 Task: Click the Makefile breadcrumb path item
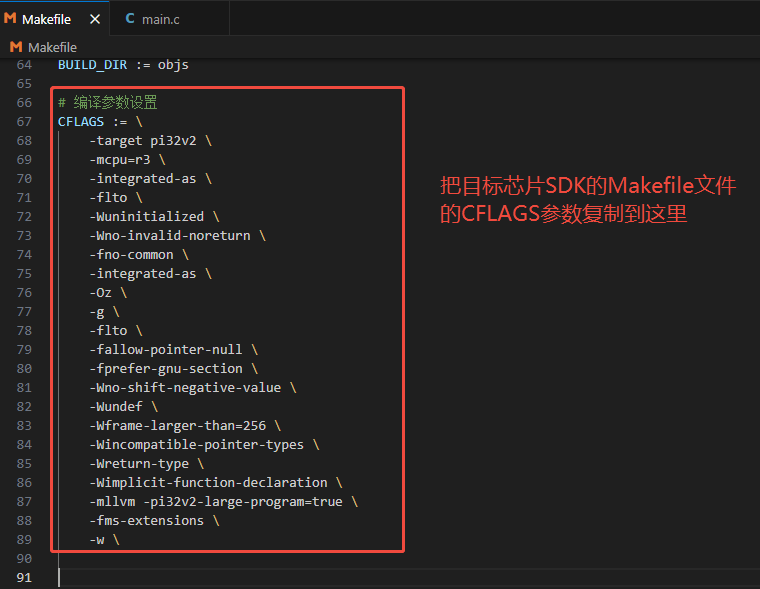(x=52, y=47)
